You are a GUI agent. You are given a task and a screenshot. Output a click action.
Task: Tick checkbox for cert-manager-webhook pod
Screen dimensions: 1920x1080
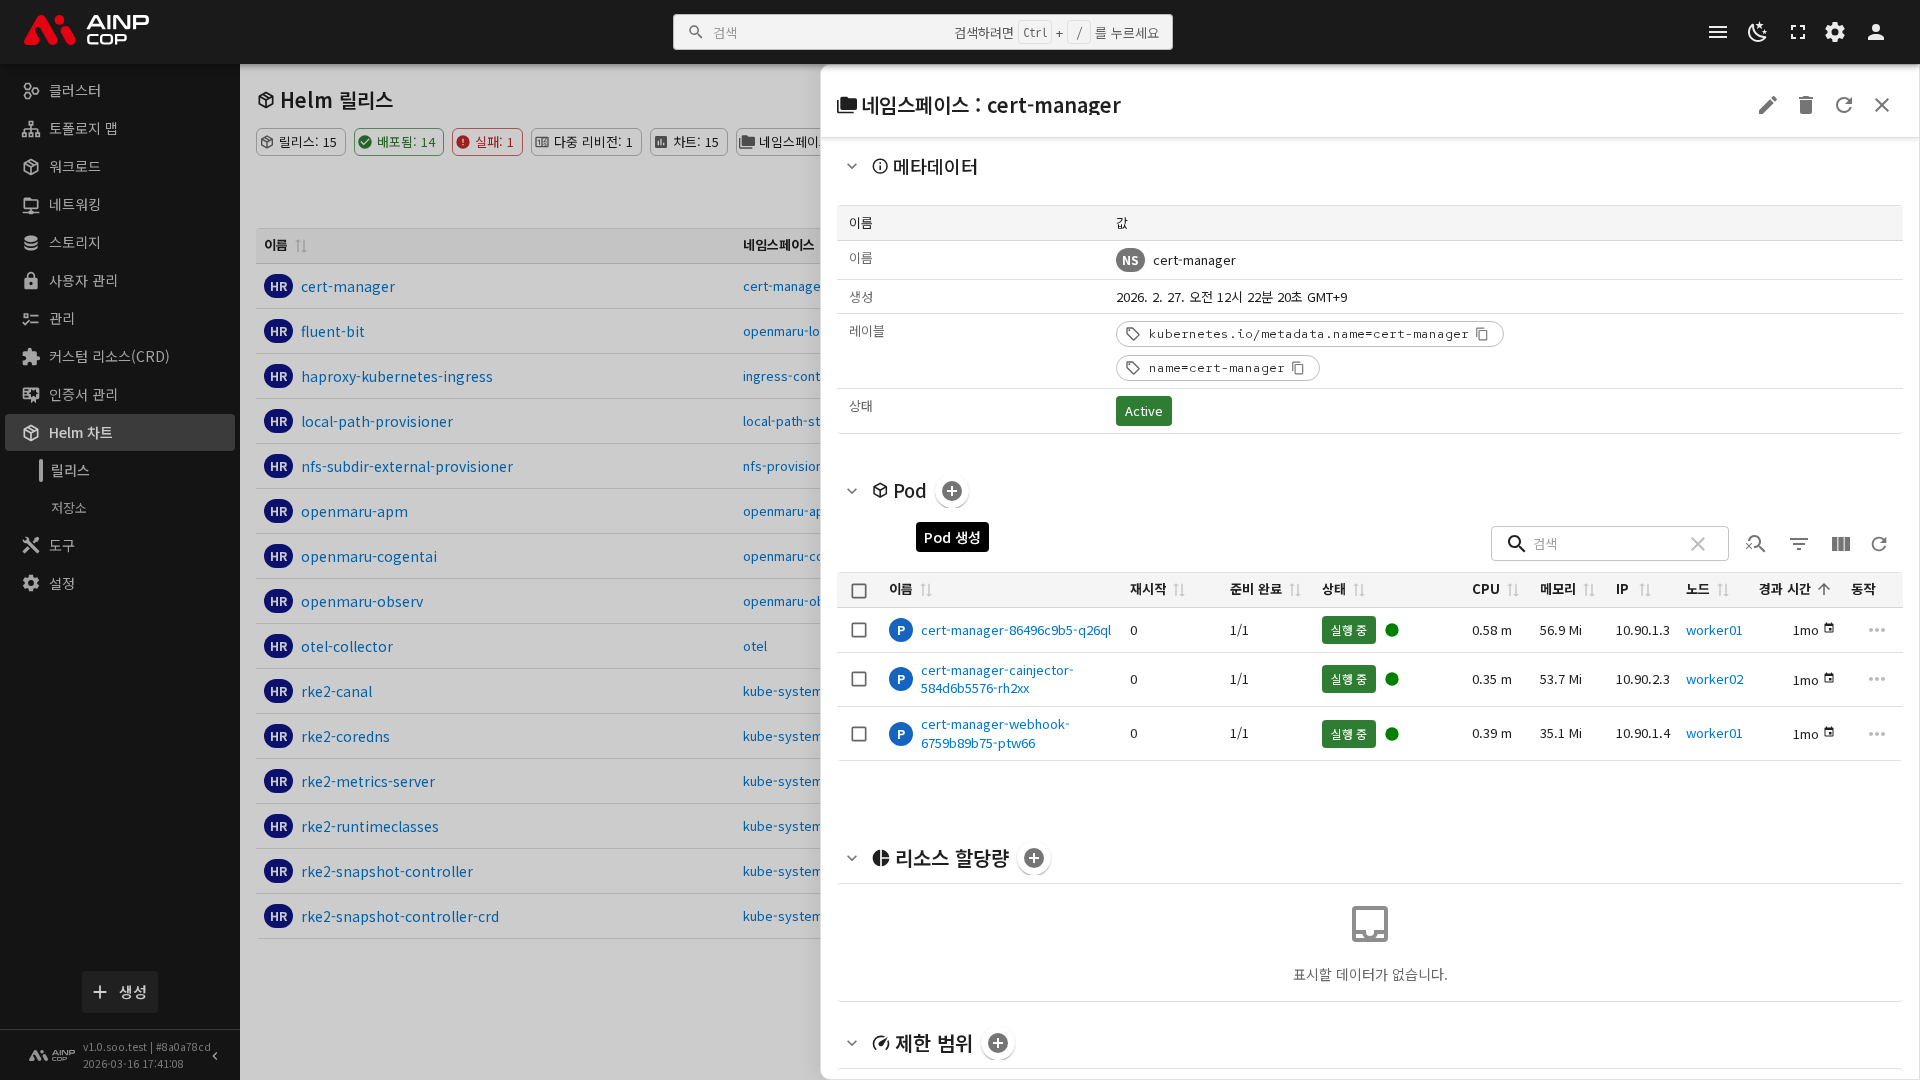pos(859,734)
